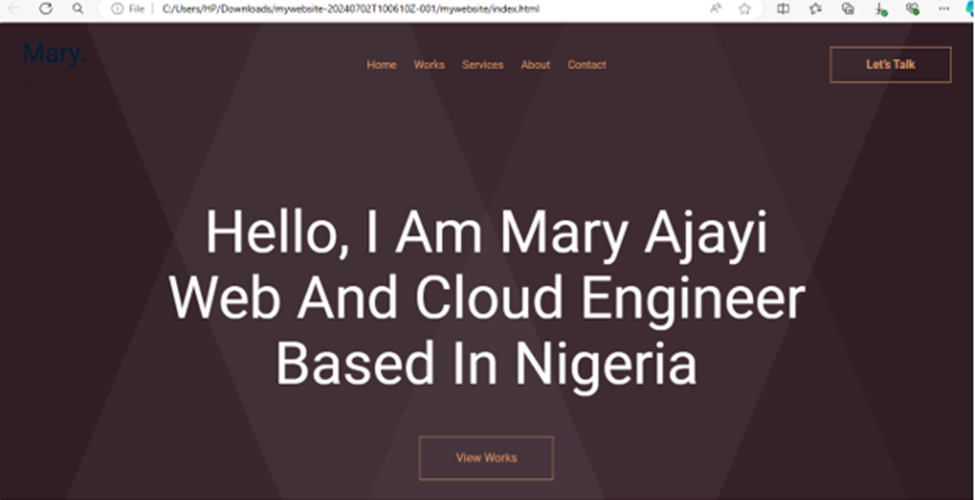Open the About nav link
This screenshot has height=500, width=975.
click(x=535, y=65)
